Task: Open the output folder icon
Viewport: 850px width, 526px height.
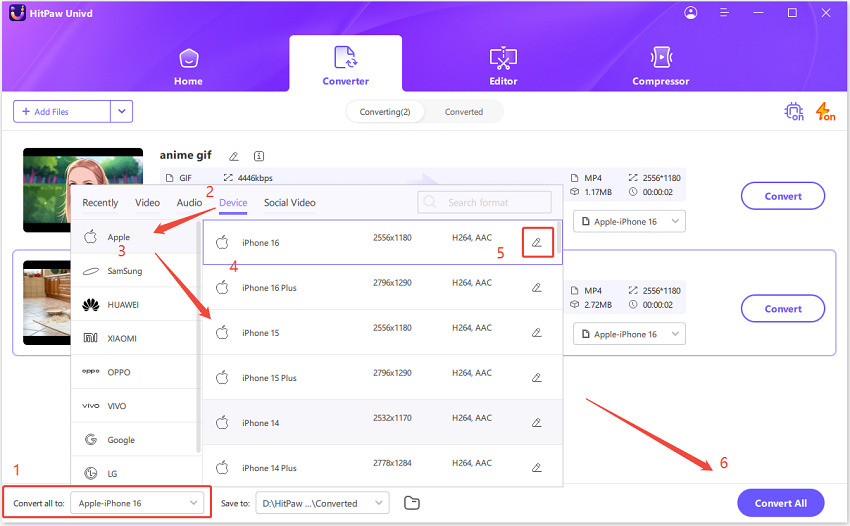Action: [412, 503]
